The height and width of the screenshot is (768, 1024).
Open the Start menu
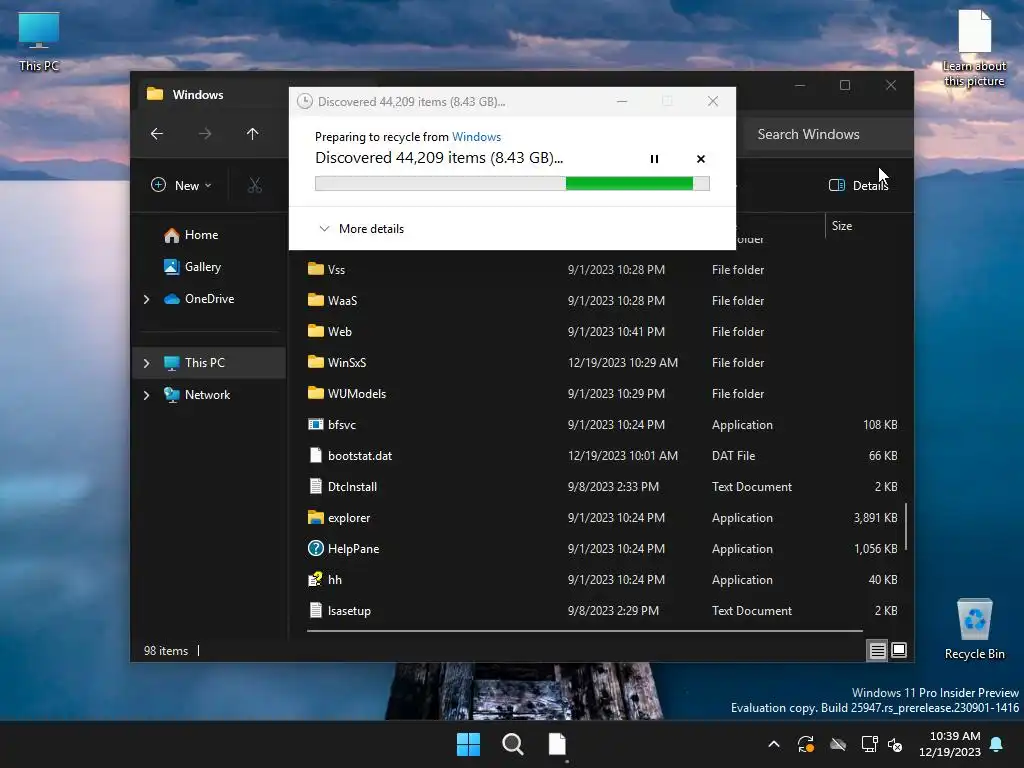click(x=468, y=744)
